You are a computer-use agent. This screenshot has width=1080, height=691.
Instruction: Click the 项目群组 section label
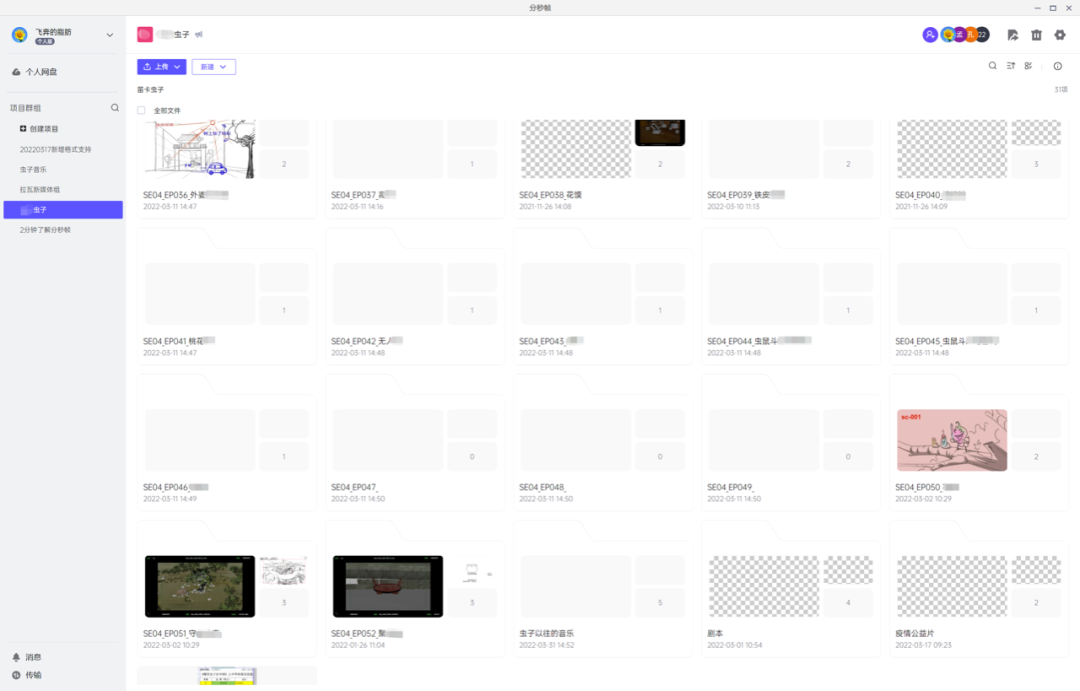[x=25, y=108]
